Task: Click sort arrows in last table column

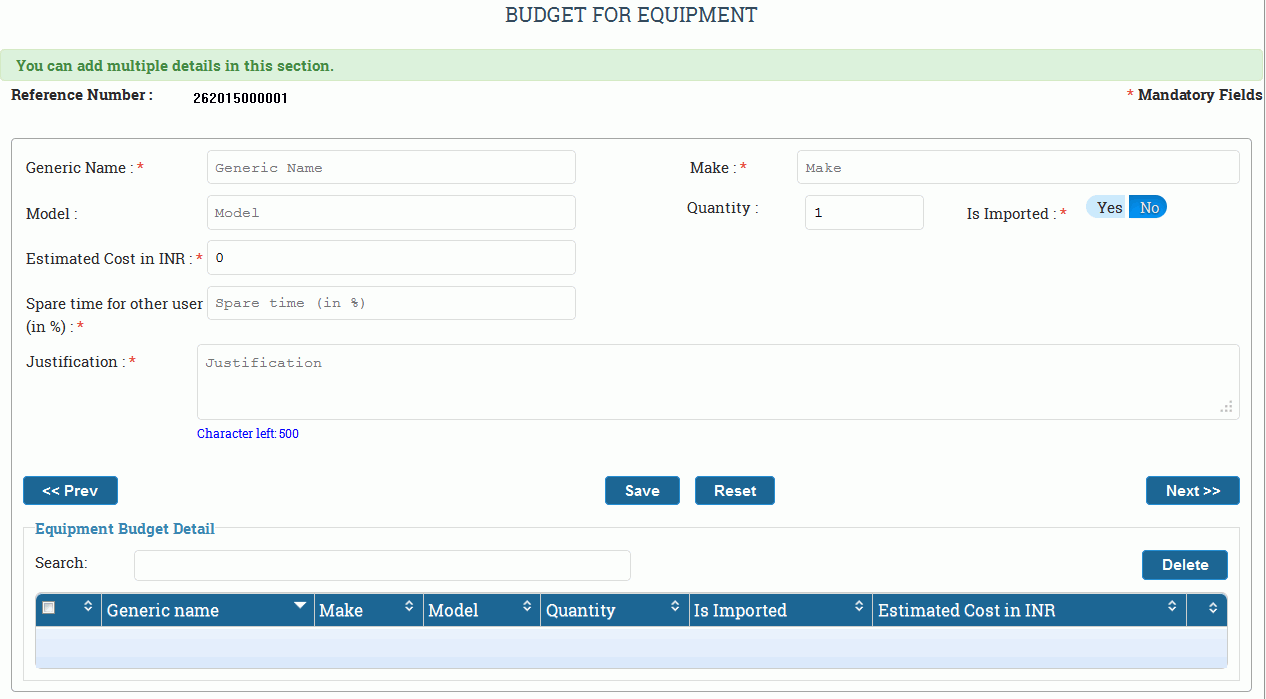Action: (1213, 608)
